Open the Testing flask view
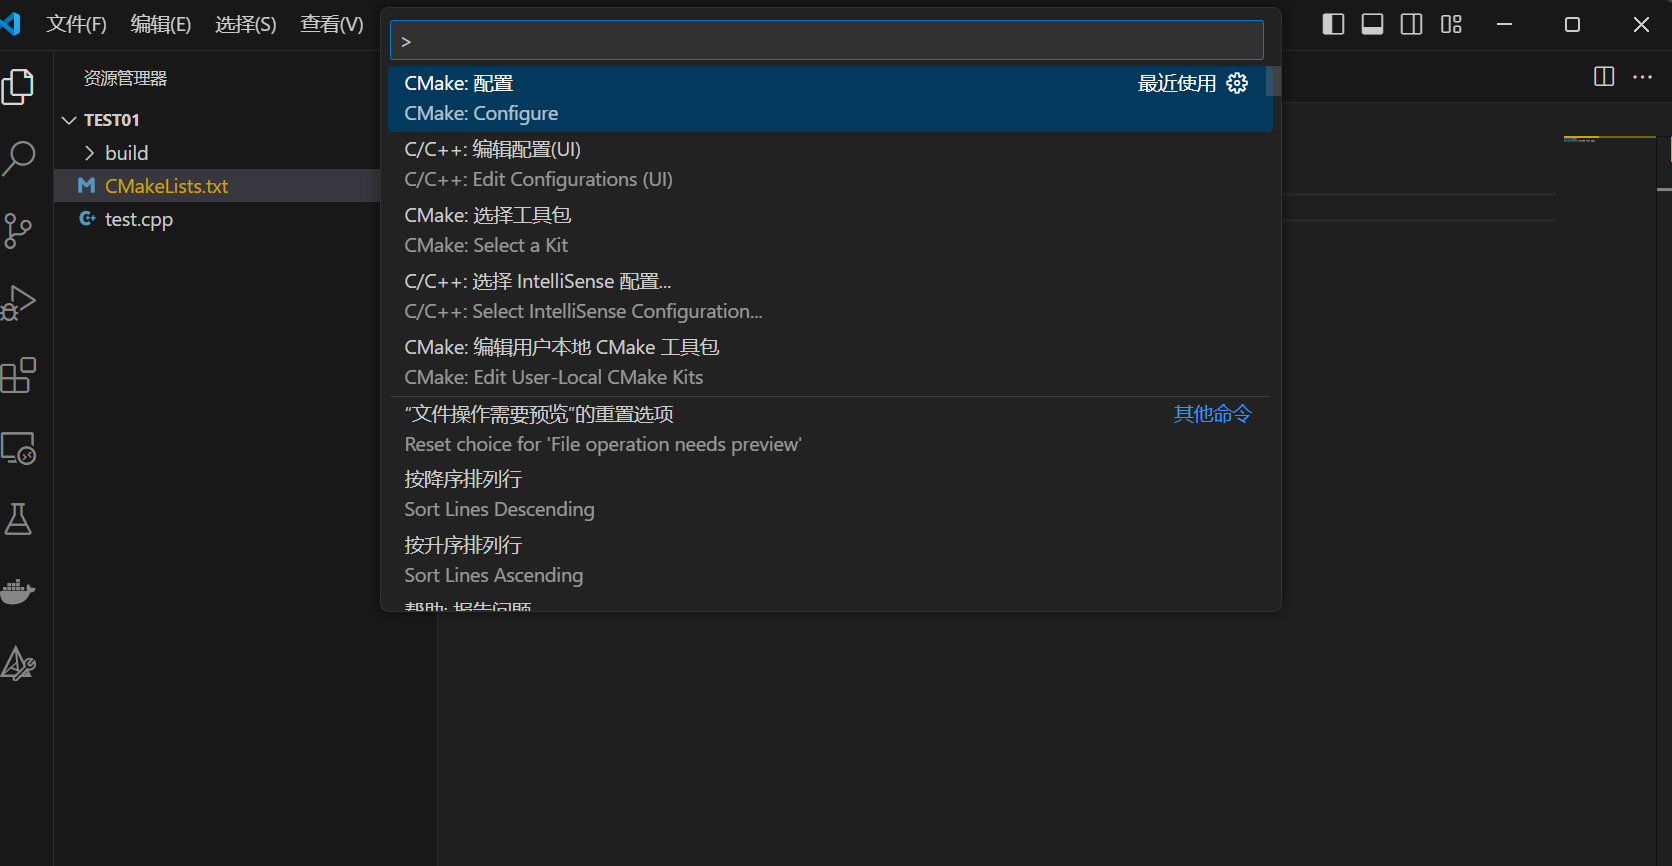The image size is (1672, 866). [18, 519]
